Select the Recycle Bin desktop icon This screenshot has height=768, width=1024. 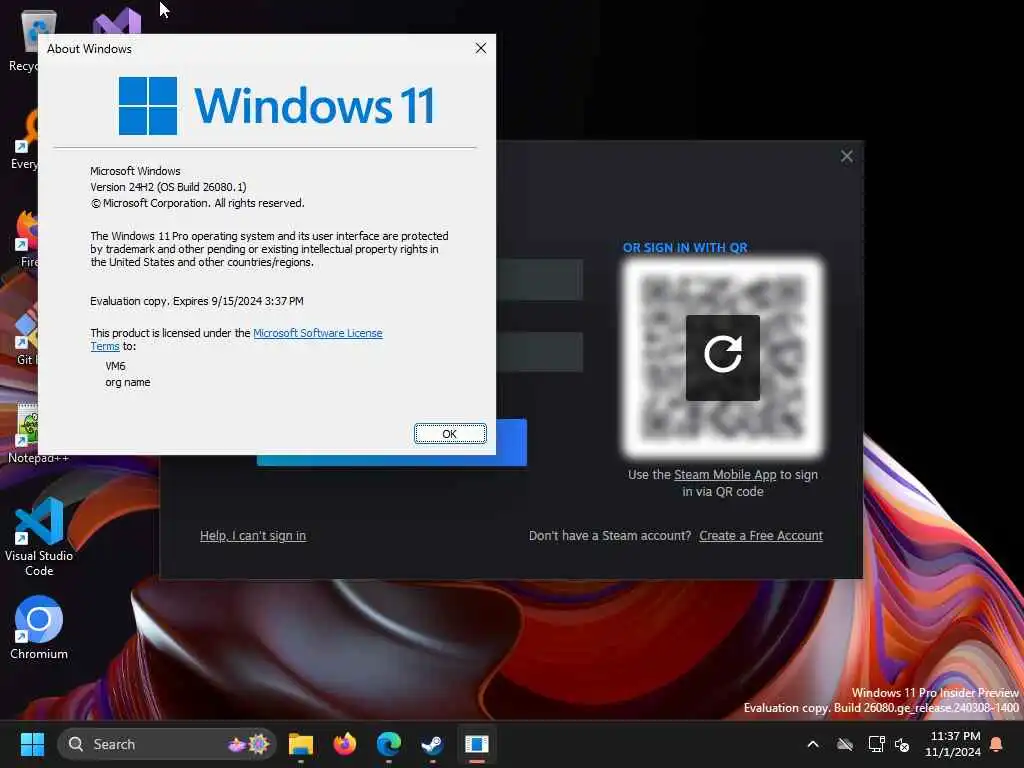(x=24, y=40)
